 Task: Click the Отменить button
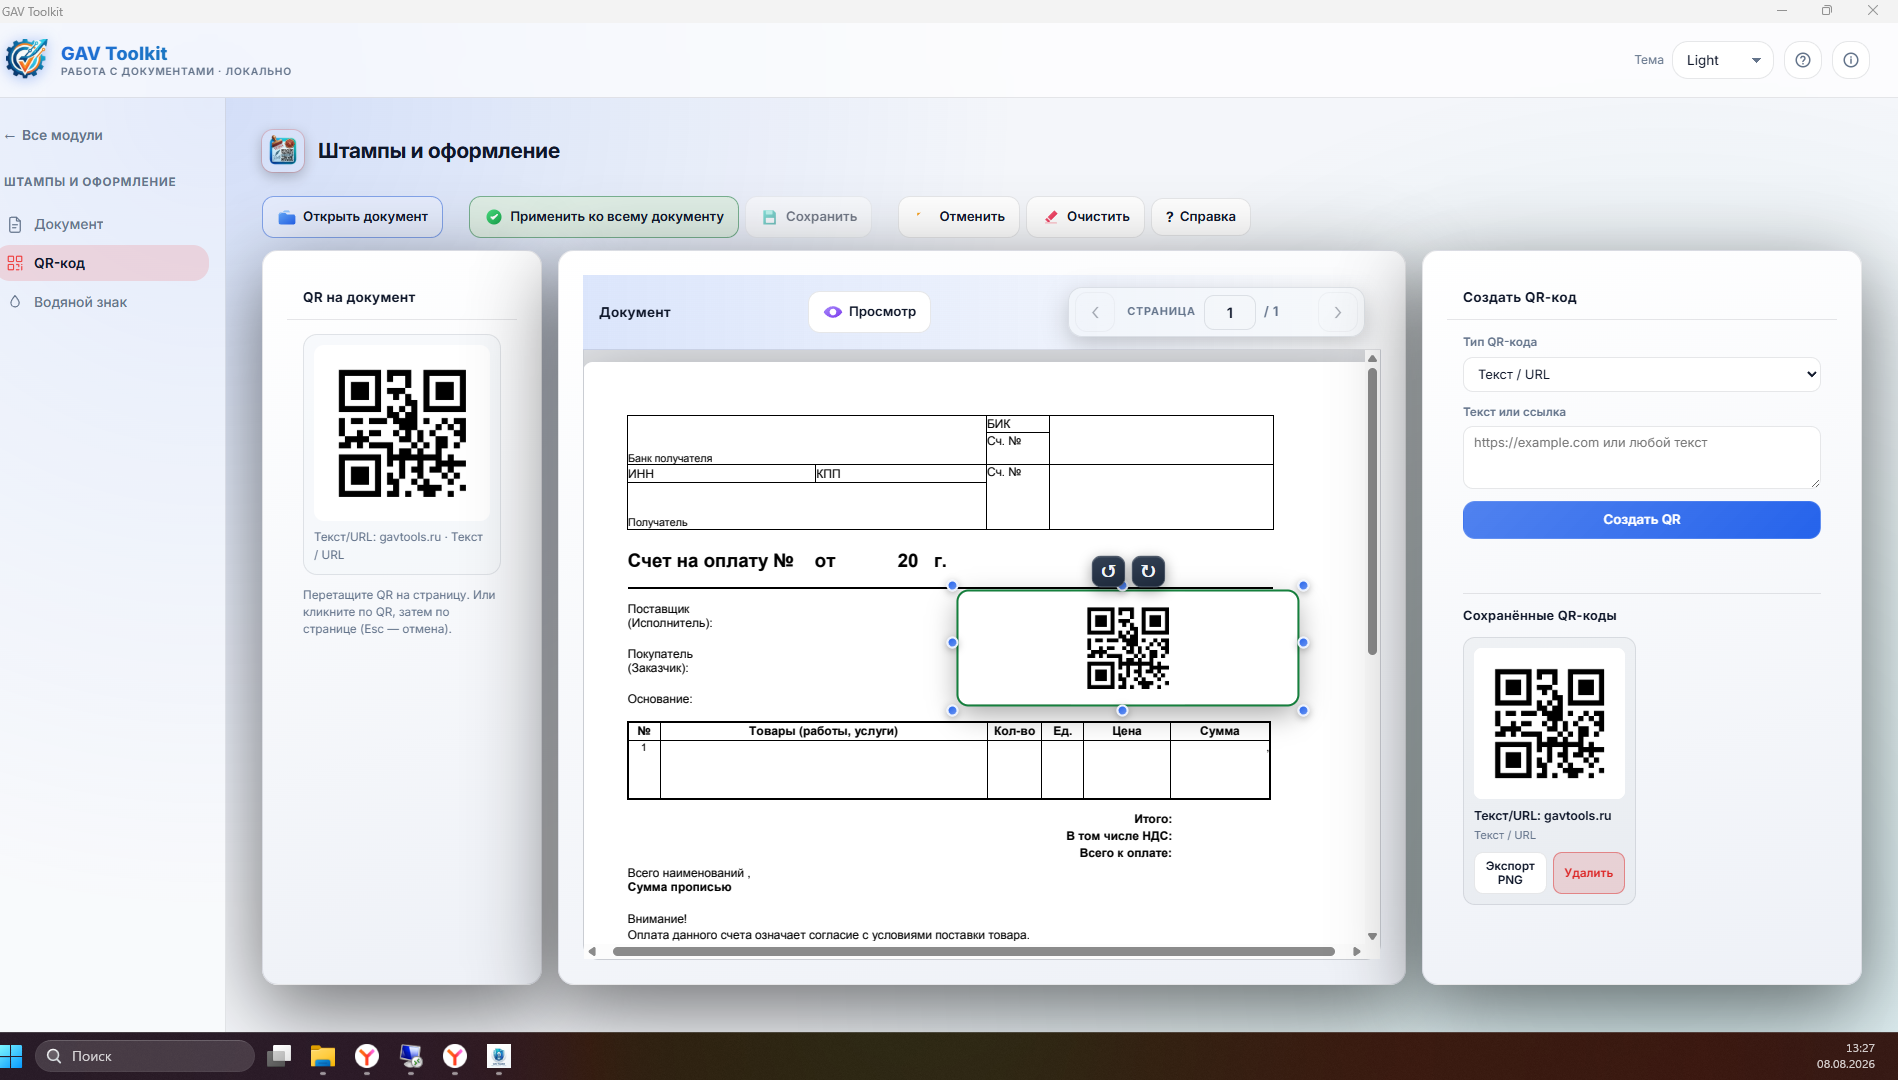[959, 217]
